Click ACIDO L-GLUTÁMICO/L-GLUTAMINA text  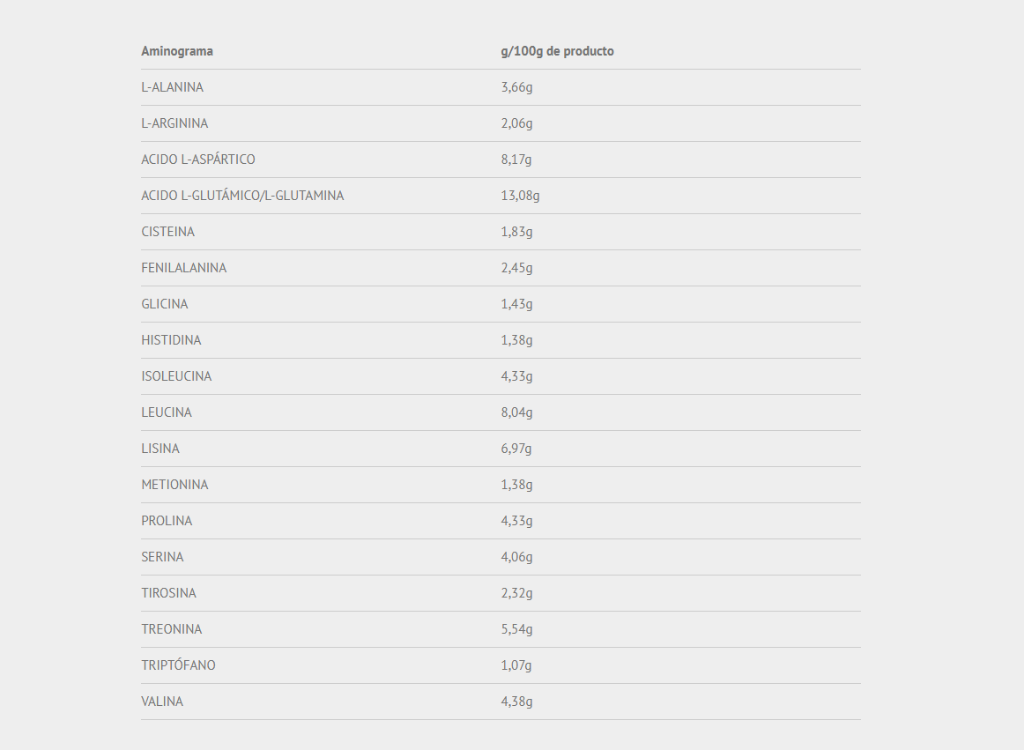(242, 195)
